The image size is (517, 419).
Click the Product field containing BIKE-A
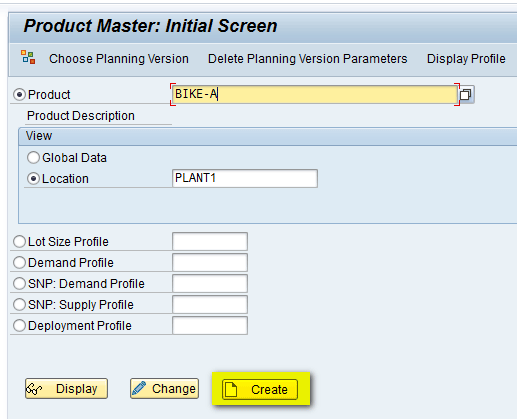(315, 95)
